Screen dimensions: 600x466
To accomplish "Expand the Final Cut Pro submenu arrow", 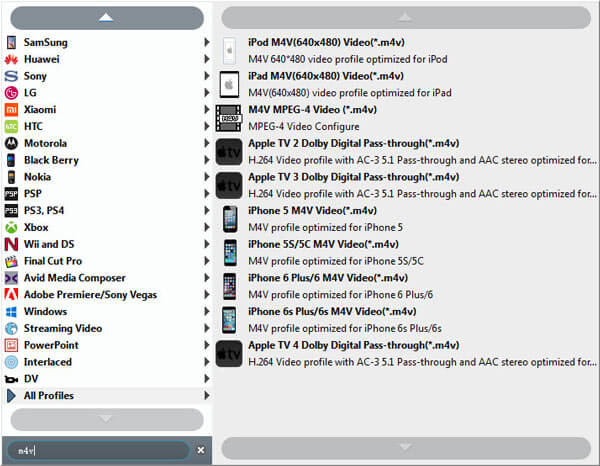I will pos(207,261).
